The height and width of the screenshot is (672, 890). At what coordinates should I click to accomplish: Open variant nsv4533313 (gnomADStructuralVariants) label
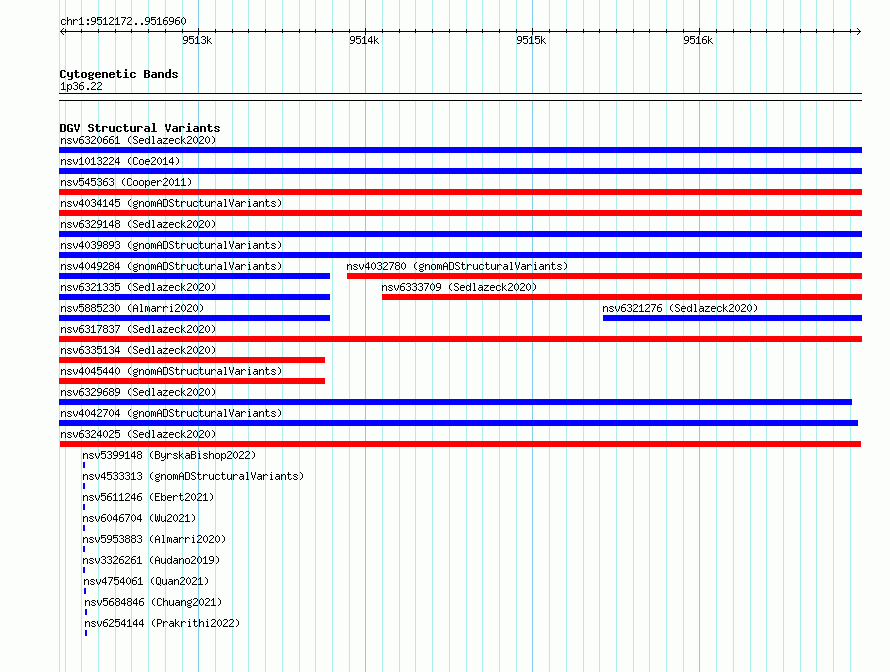193,476
